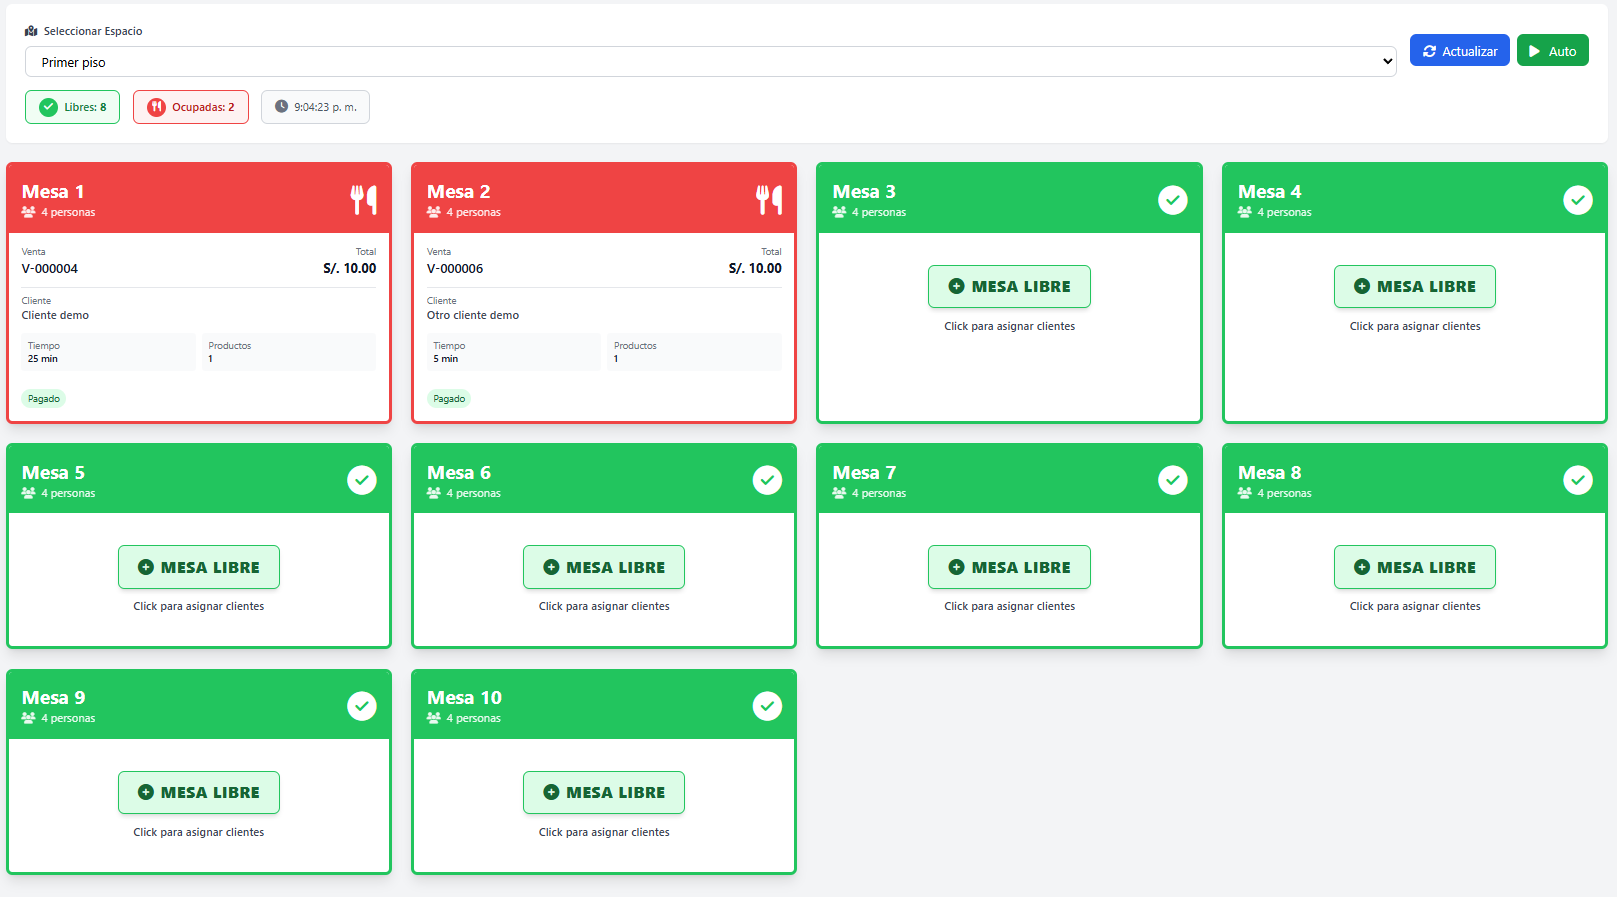
Task: Click the client name Otro cliente demo
Action: (473, 315)
